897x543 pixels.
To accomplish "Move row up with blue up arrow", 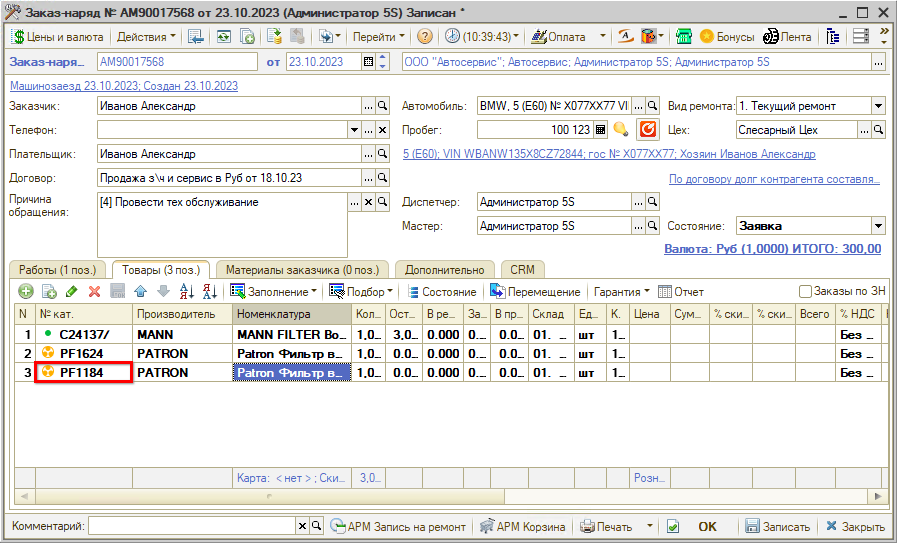I will tap(140, 291).
